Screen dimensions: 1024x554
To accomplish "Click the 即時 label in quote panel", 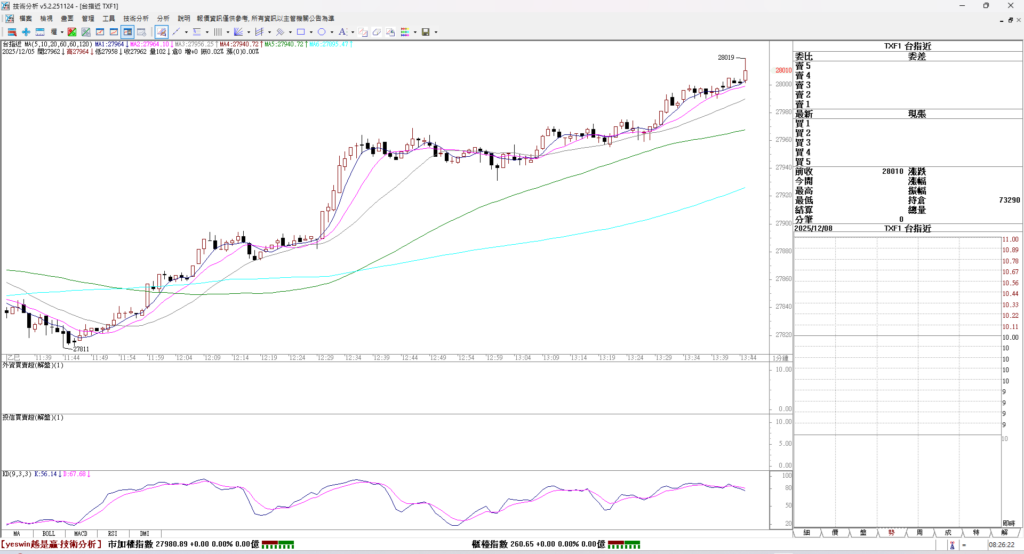I will 1008,522.
